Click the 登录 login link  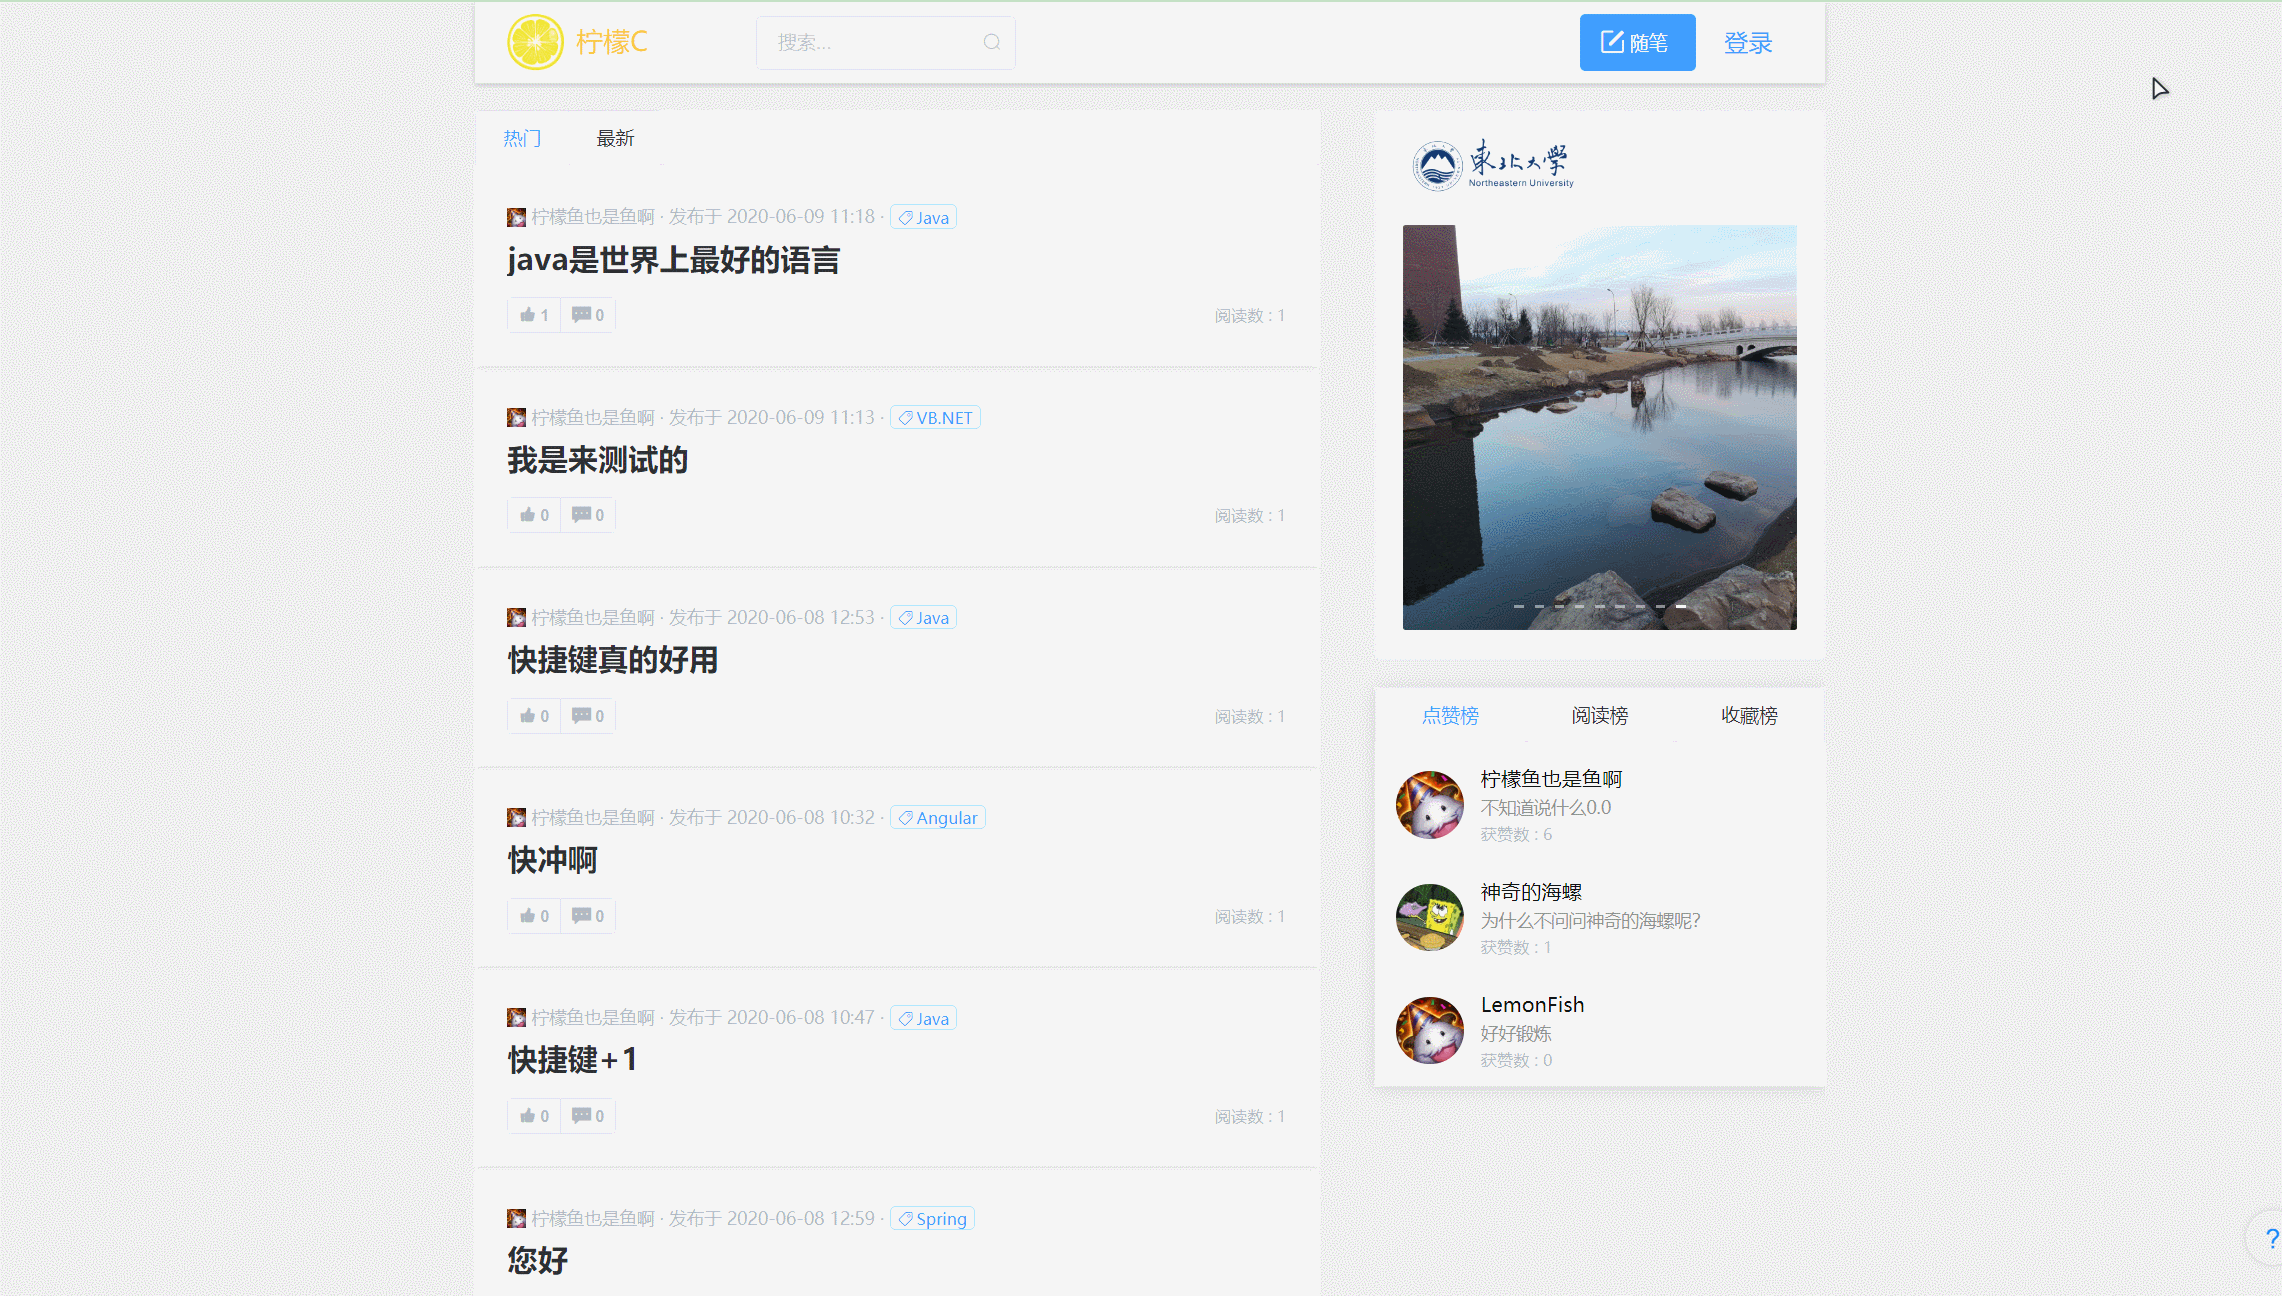pos(1748,43)
